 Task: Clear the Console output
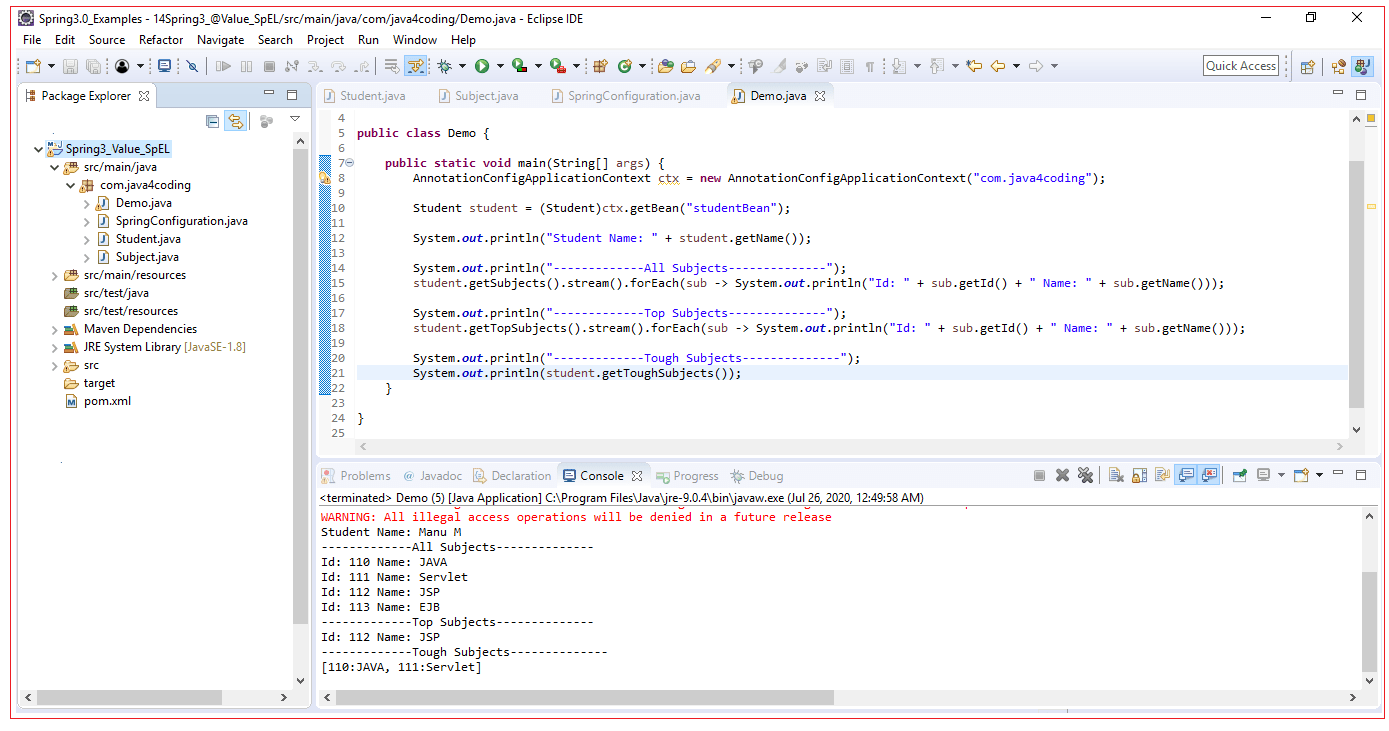coord(1115,474)
